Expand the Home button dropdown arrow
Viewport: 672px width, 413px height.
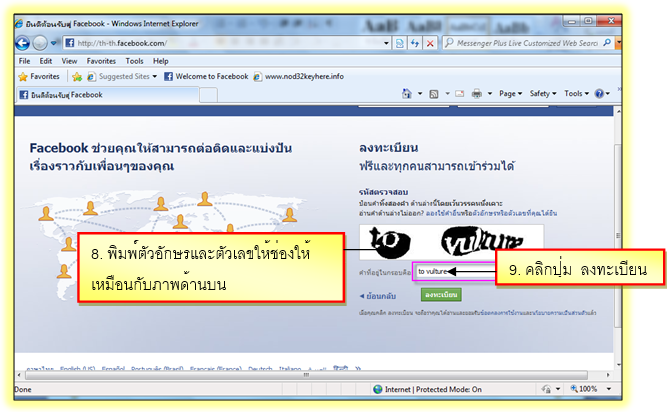click(x=420, y=93)
